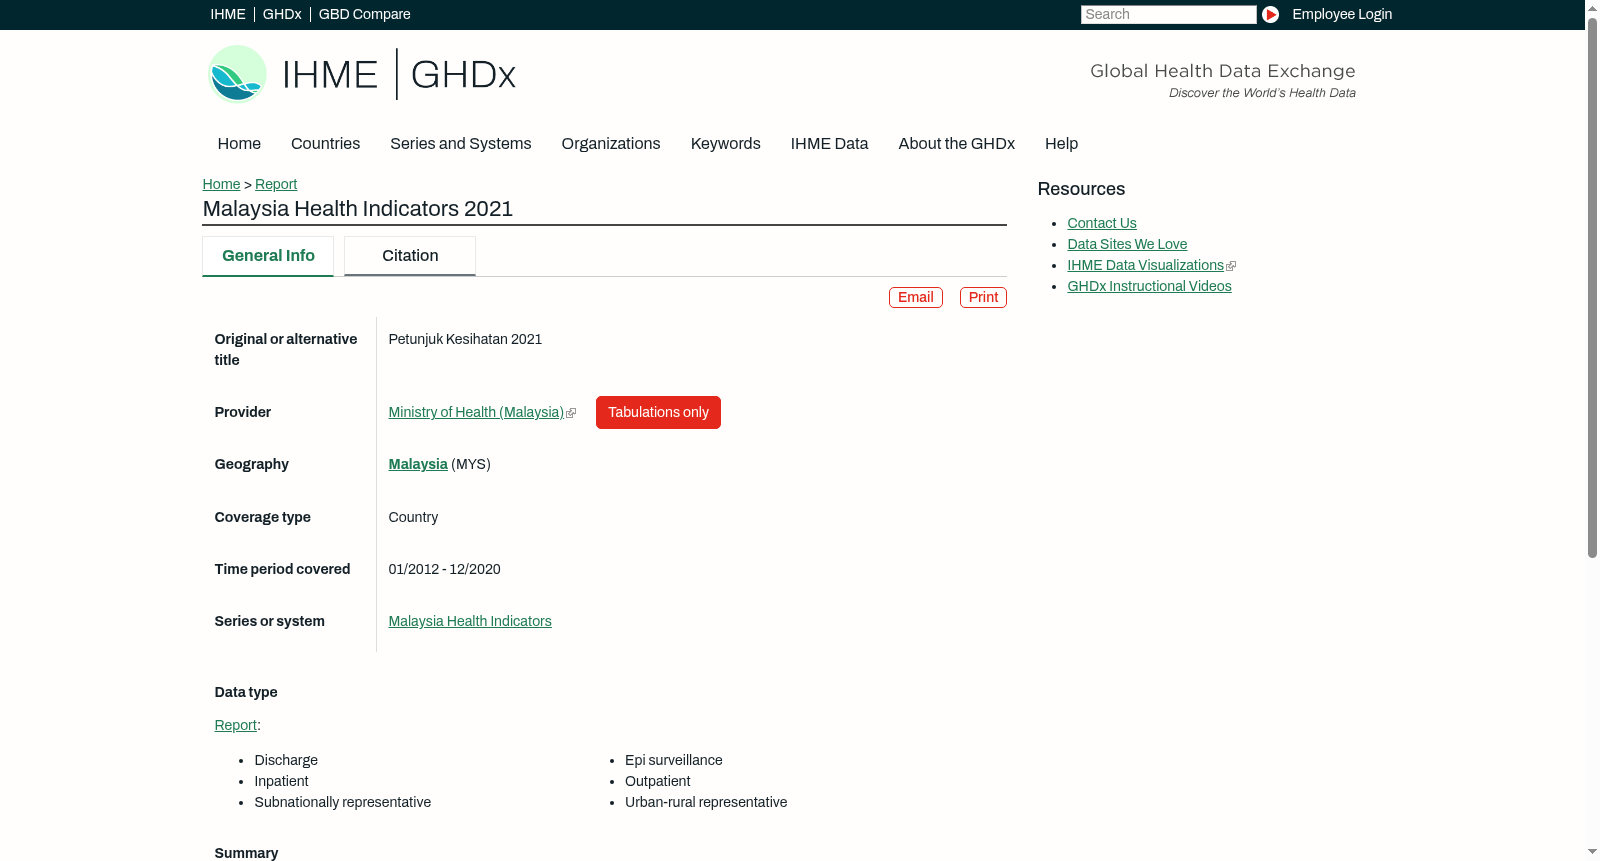This screenshot has width=1600, height=861.
Task: Click scrollbar up arrow
Action: [x=1592, y=7]
